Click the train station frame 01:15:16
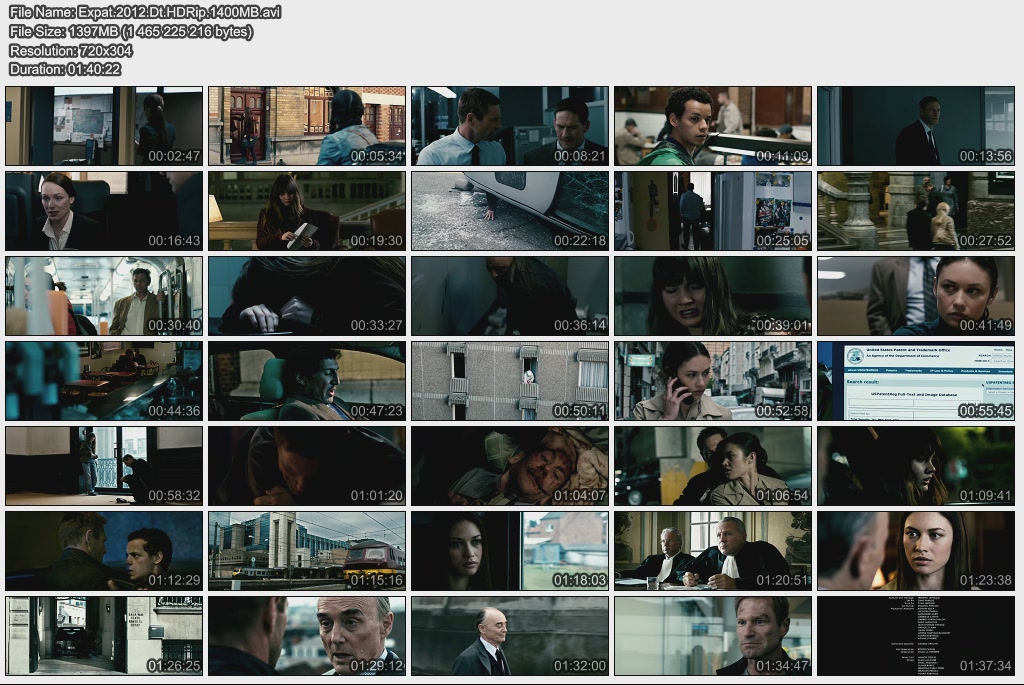1024x685 pixels. (x=307, y=551)
